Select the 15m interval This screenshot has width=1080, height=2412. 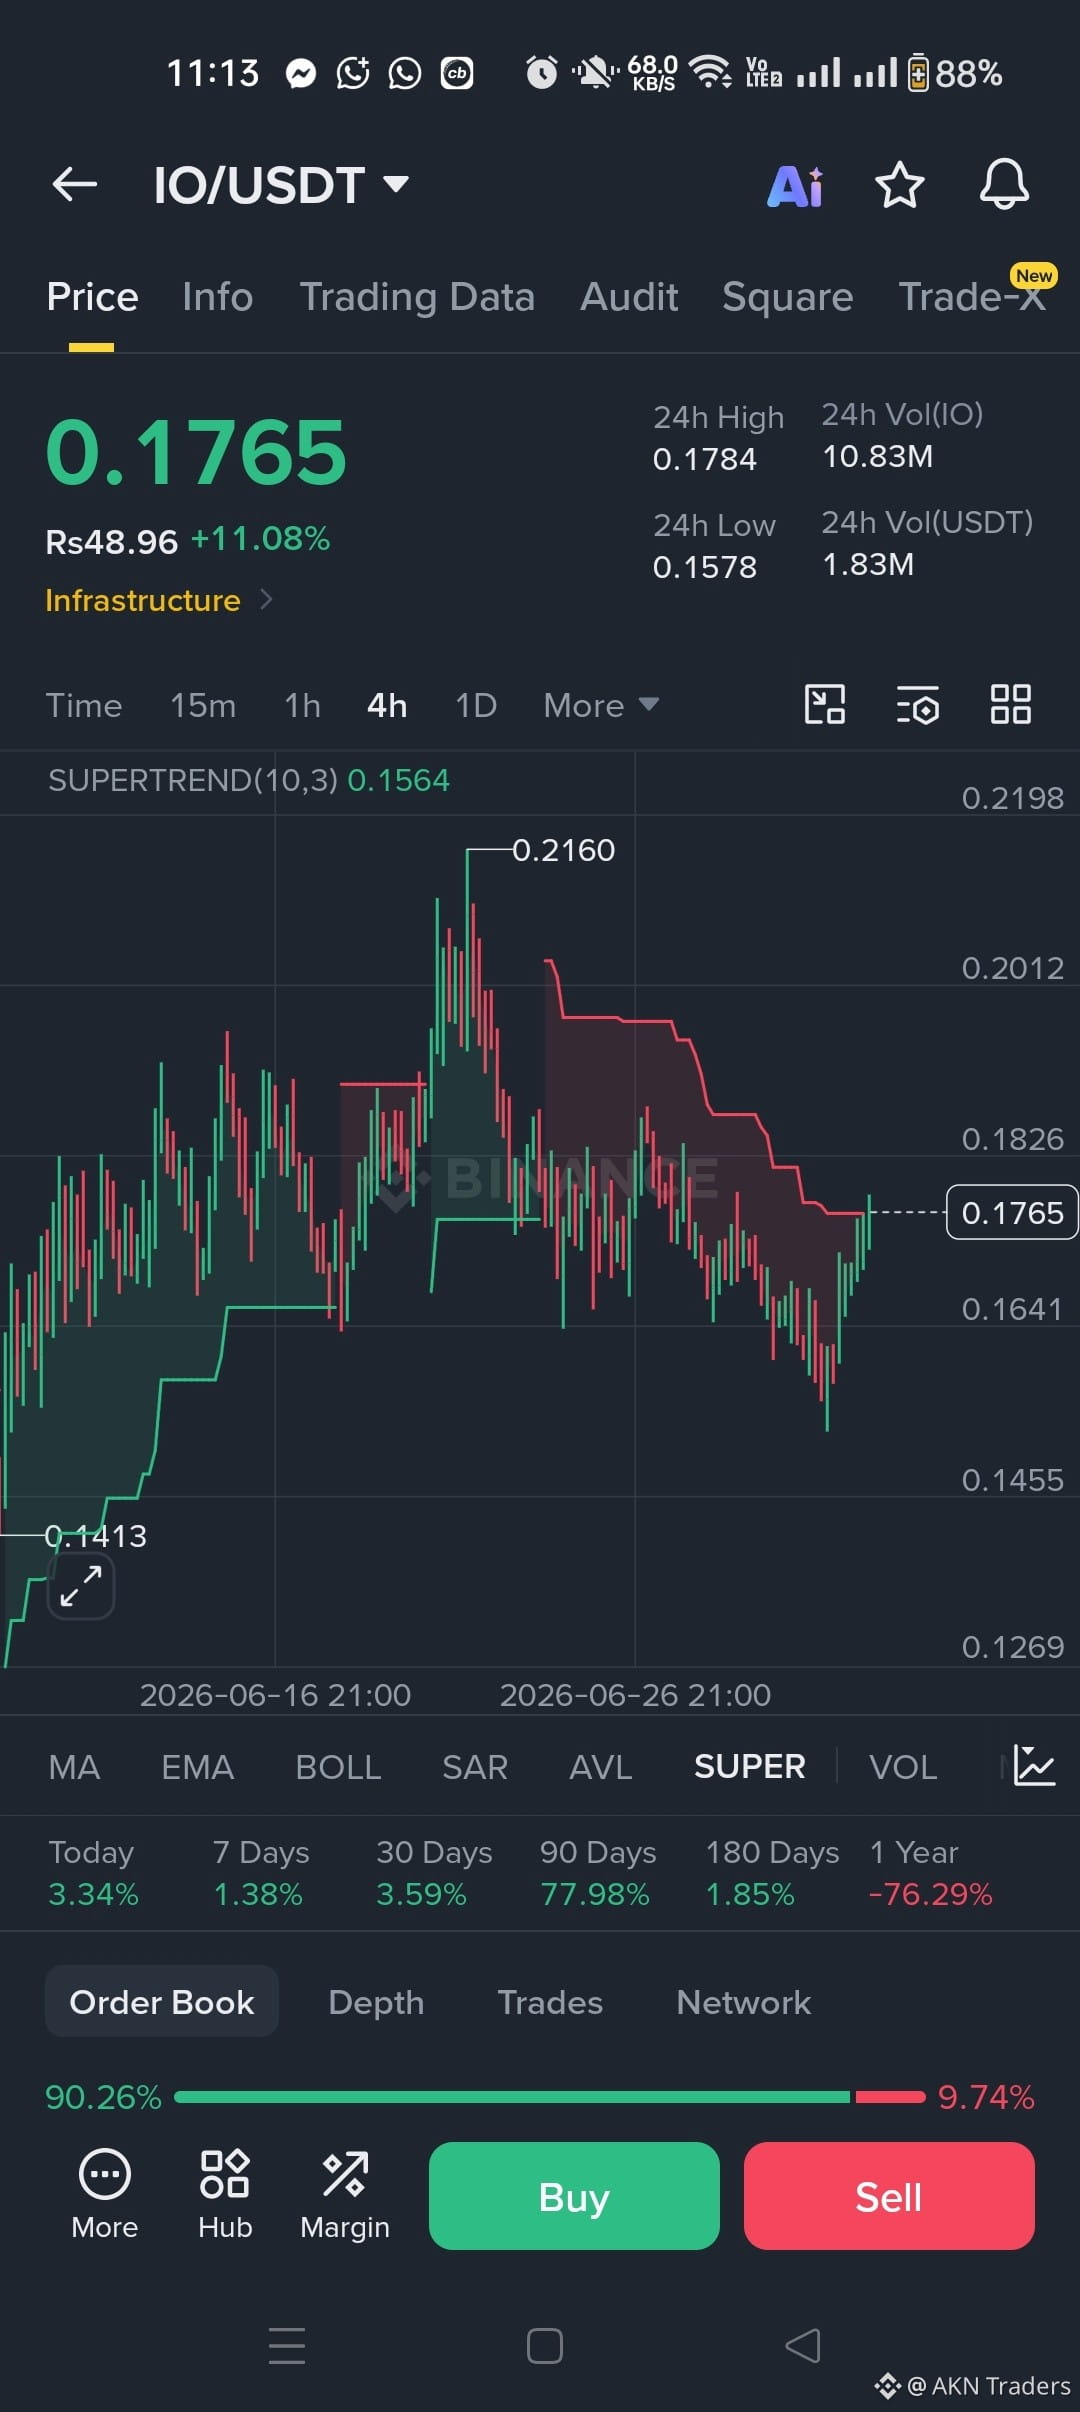[203, 705]
